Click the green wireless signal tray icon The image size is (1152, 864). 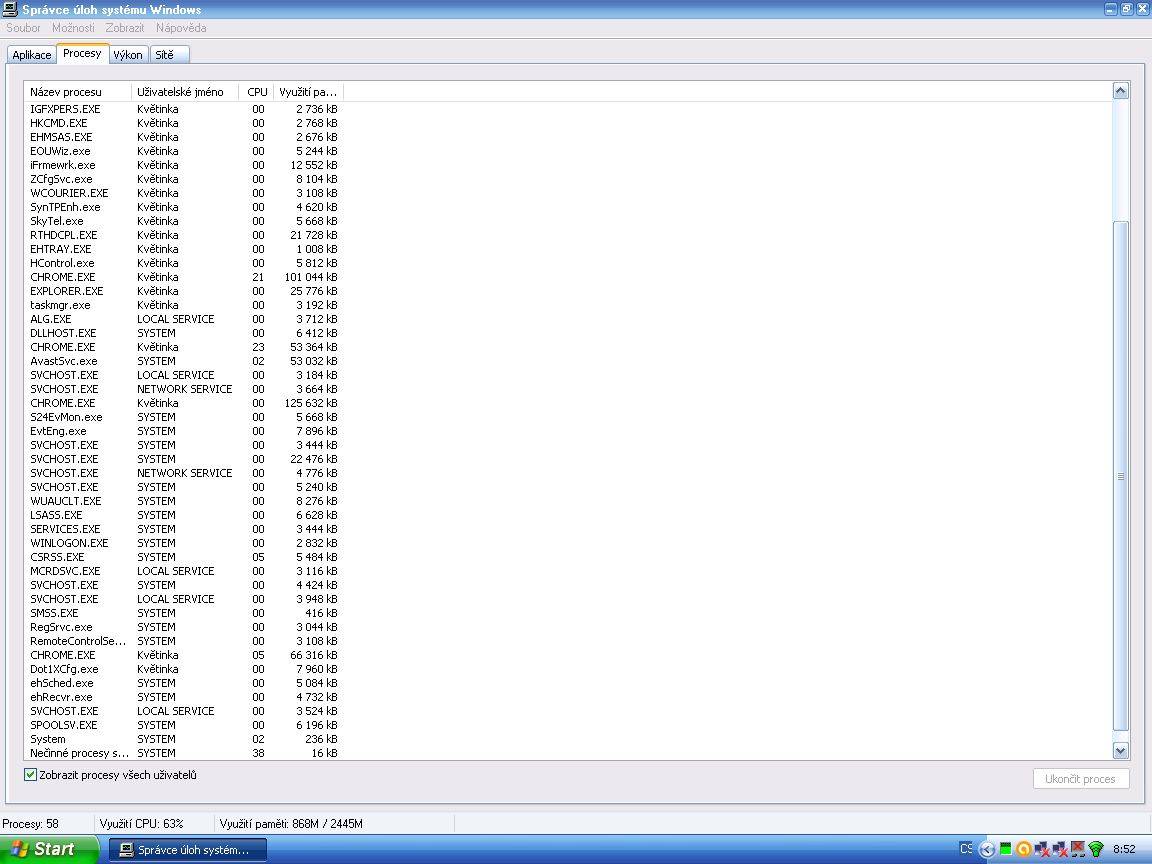coord(1095,850)
